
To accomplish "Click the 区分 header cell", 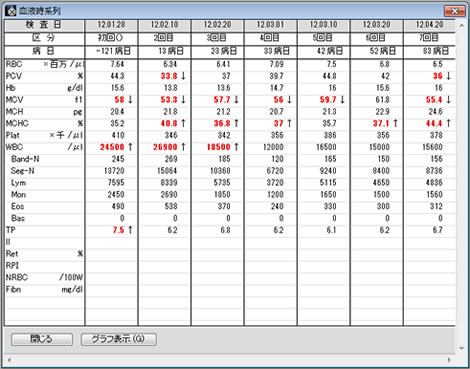I will 44,38.
